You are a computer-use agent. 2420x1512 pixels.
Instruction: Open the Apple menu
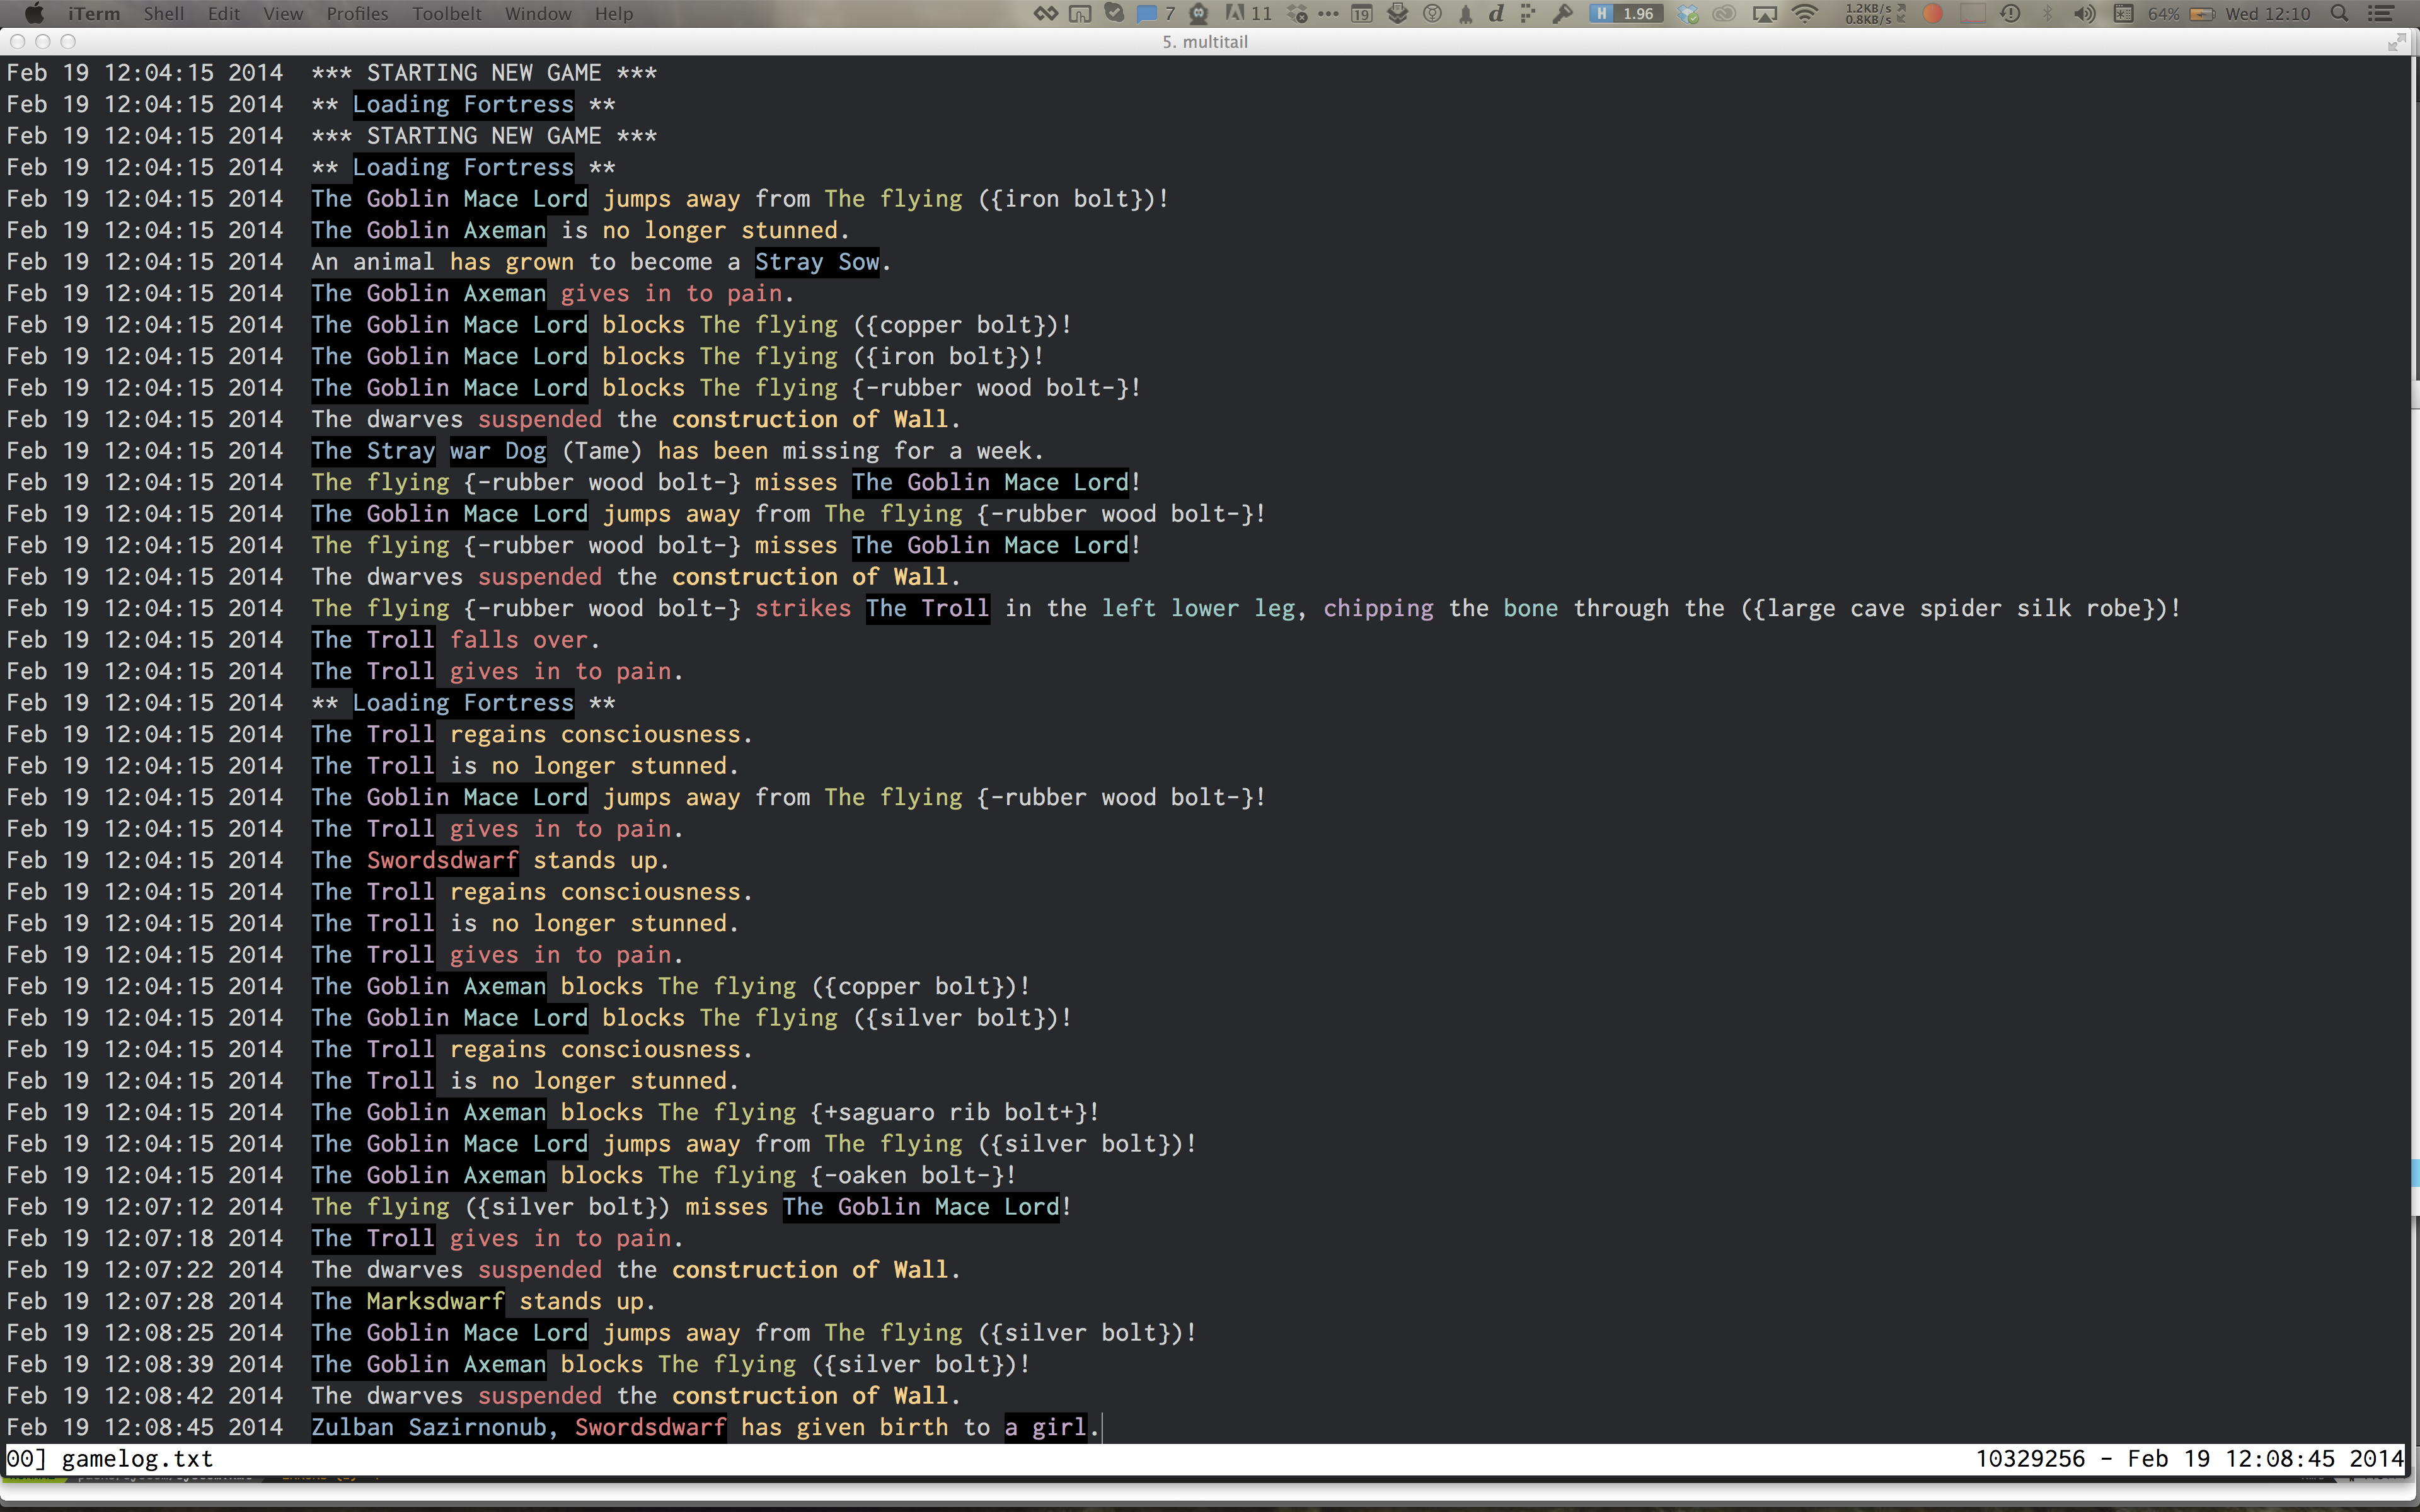[x=34, y=13]
